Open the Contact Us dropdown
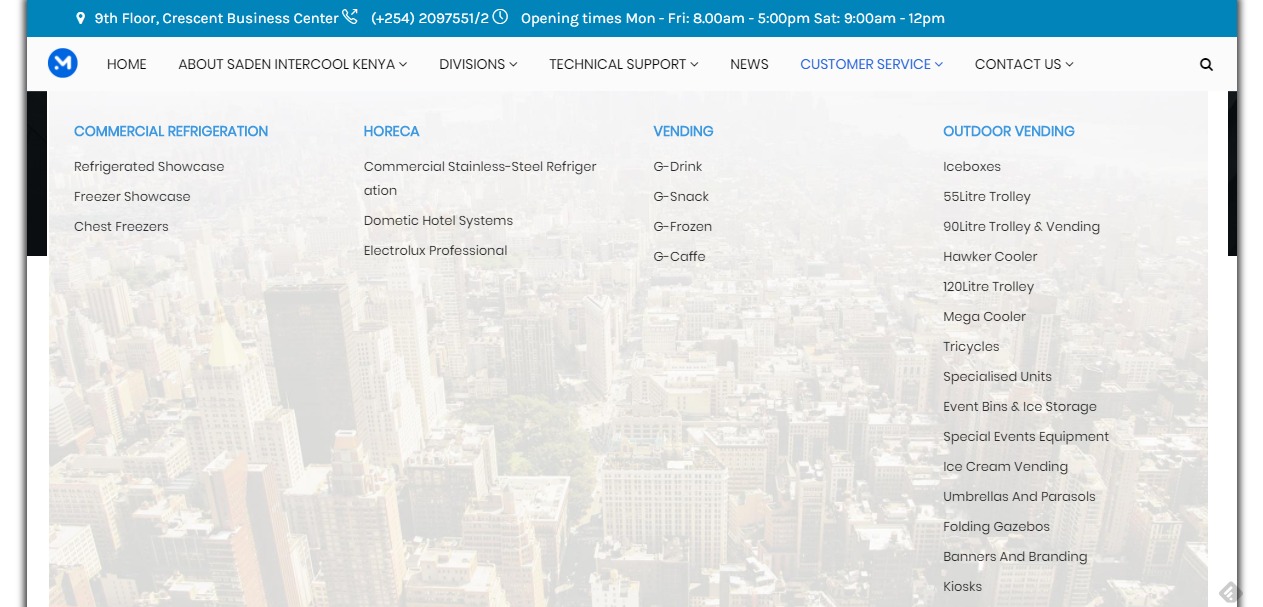This screenshot has height=607, width=1263. click(x=1023, y=64)
